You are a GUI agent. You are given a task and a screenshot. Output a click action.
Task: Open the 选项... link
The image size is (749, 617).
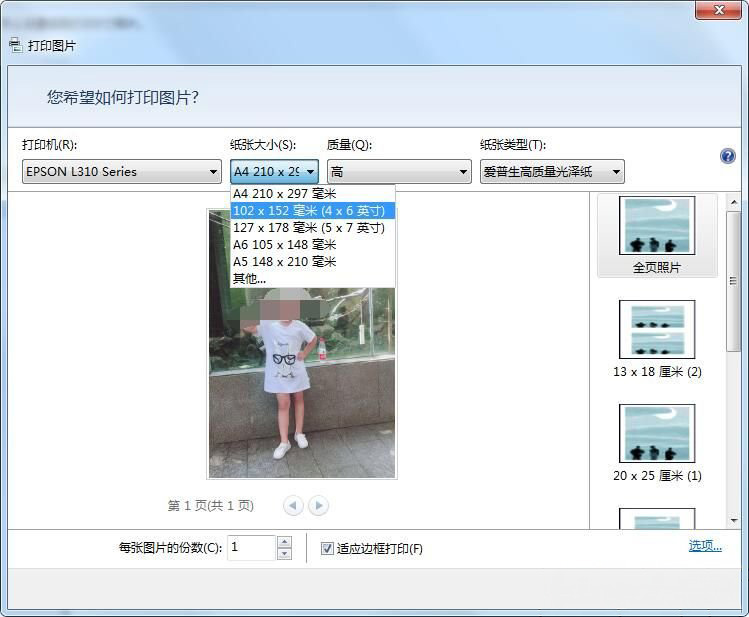(x=705, y=546)
